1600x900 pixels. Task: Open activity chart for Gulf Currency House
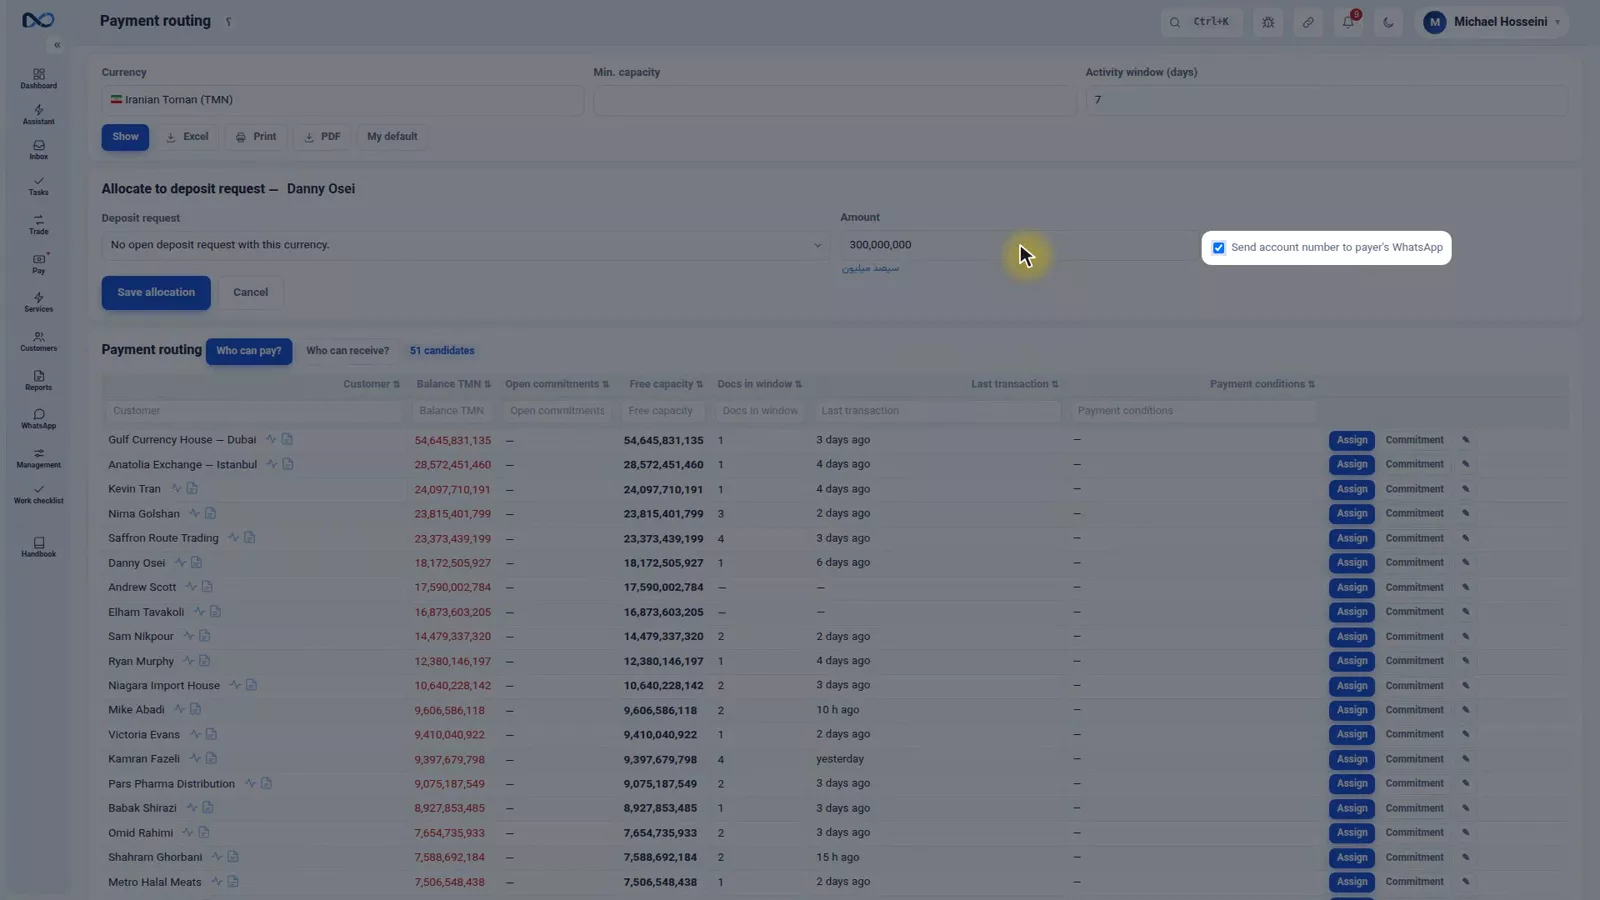tap(270, 440)
